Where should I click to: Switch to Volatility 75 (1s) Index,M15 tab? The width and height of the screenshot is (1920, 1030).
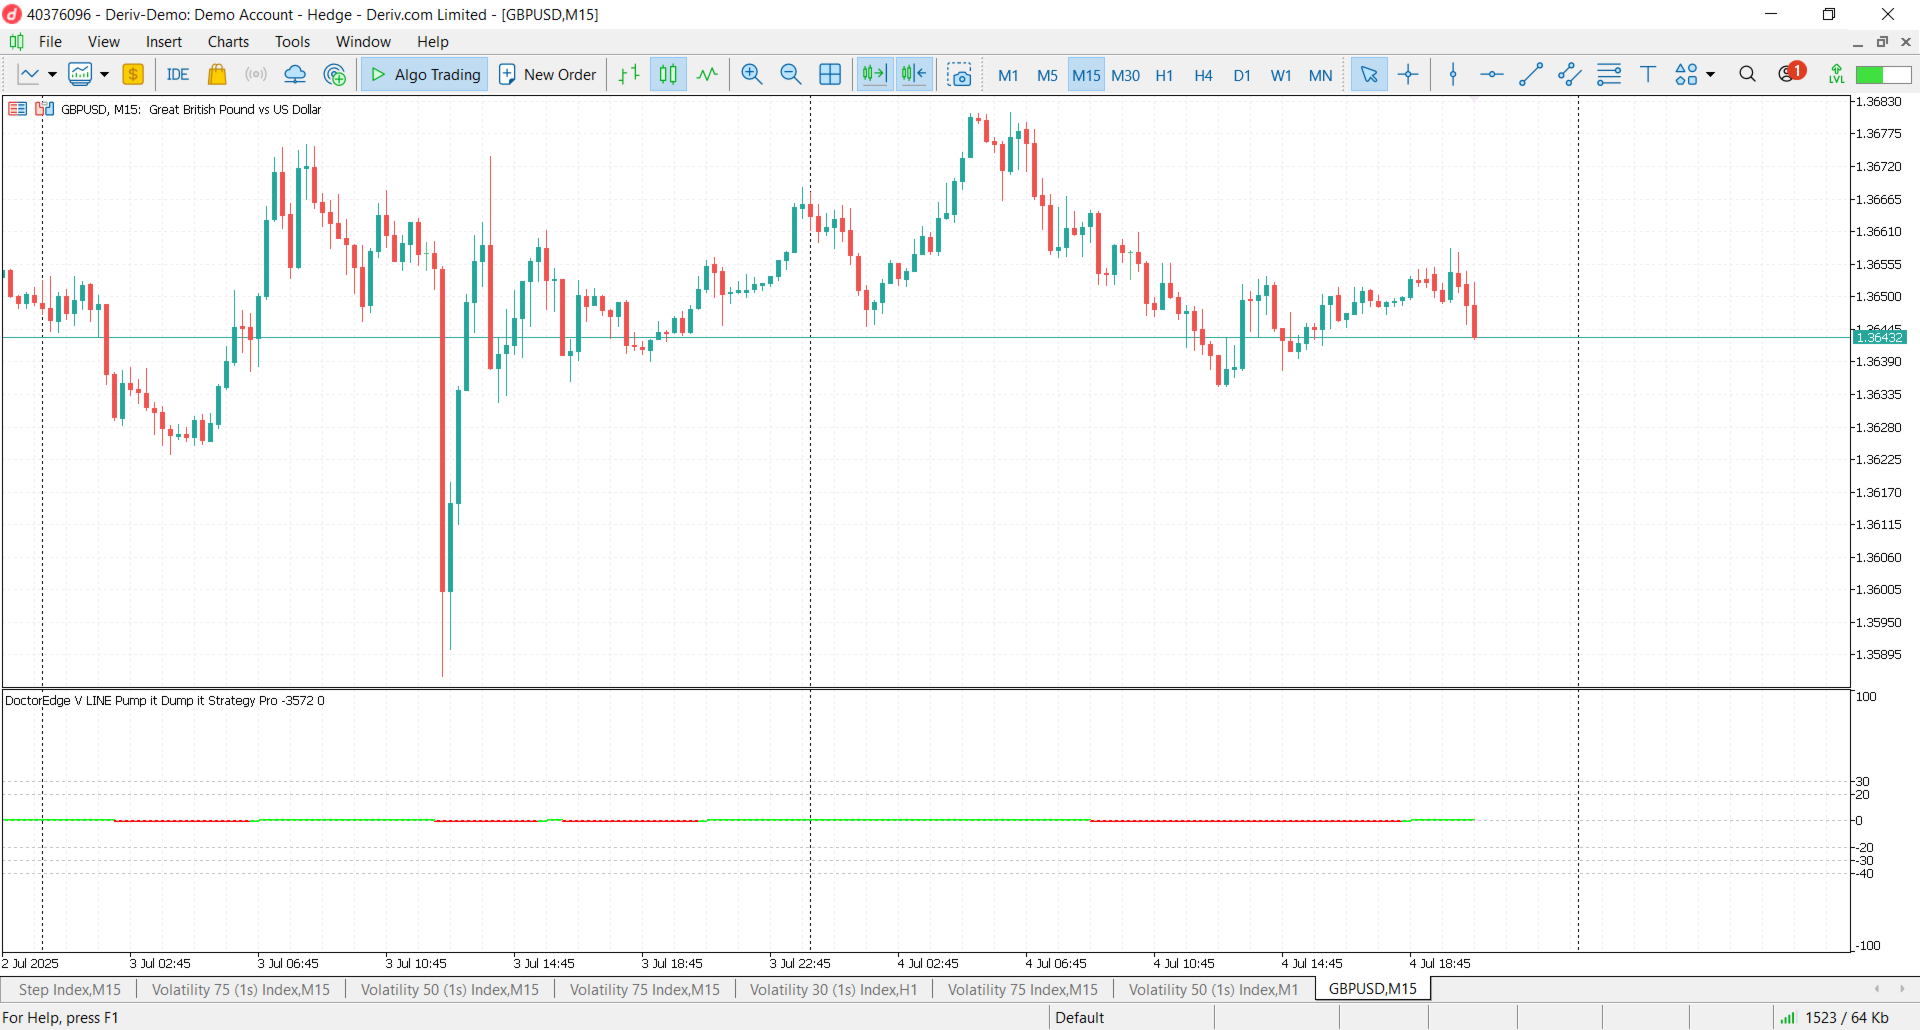pos(240,989)
